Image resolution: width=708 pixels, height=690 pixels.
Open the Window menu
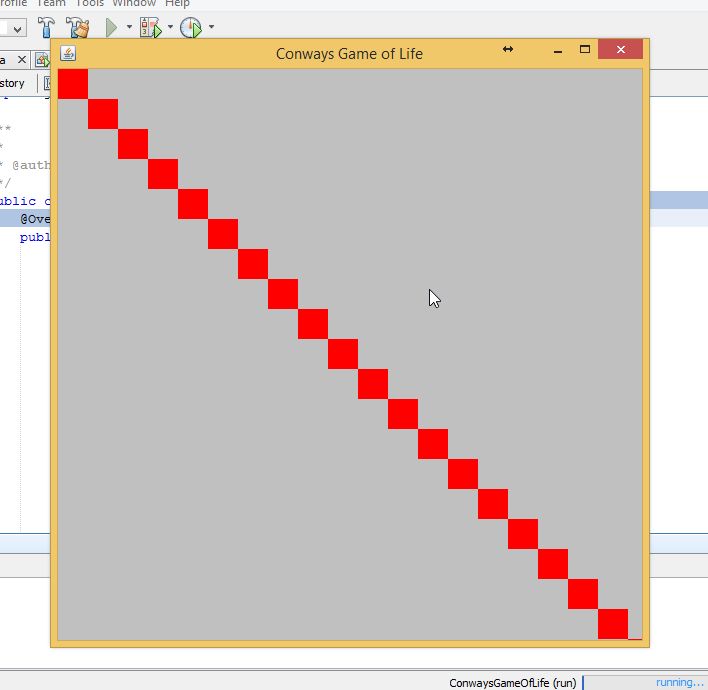[134, 4]
